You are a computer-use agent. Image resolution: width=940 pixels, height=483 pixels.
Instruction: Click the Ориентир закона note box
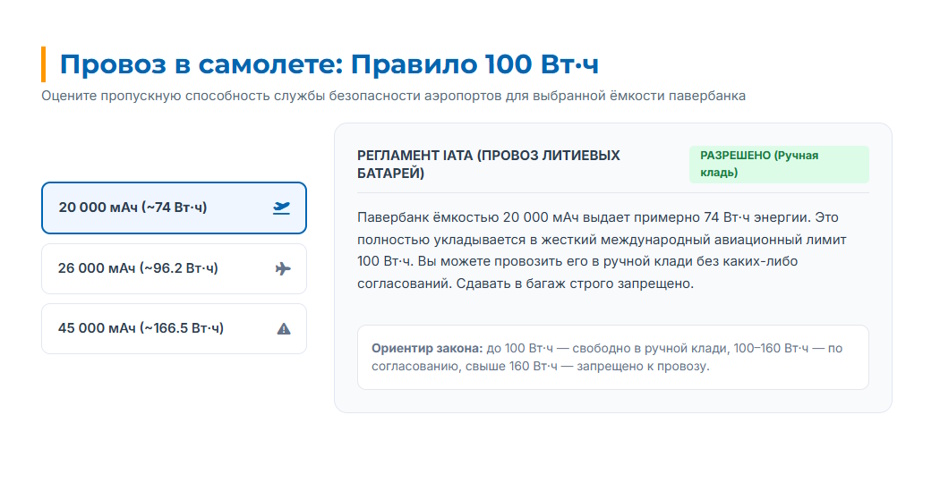click(613, 357)
